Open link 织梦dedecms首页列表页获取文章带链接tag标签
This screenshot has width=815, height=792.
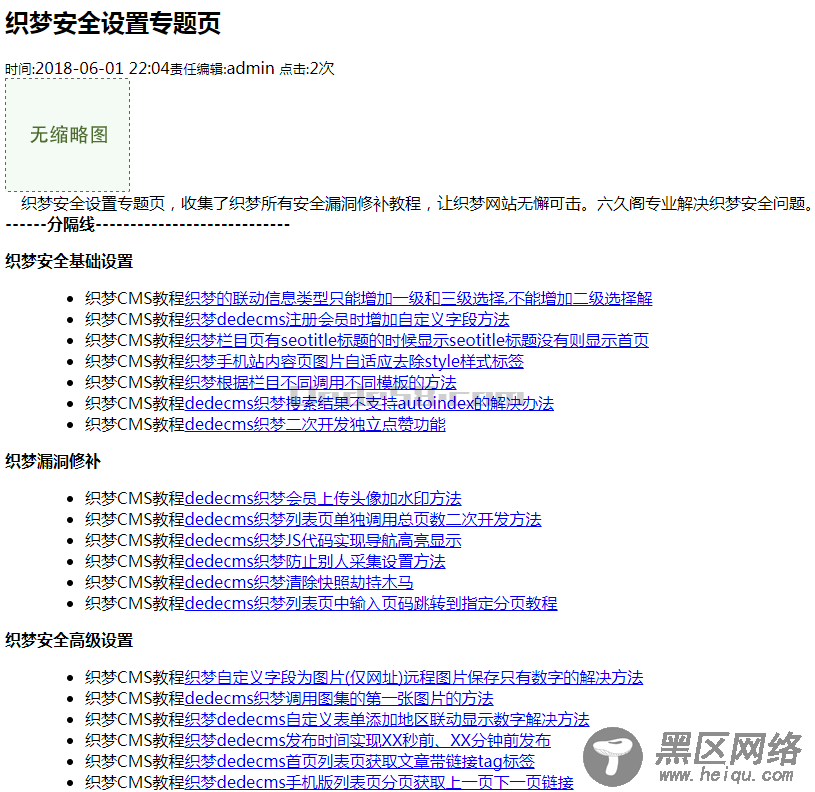360,762
